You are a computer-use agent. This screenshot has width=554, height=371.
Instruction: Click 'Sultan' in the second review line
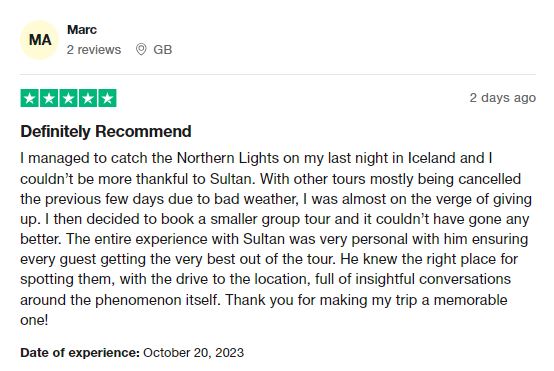(x=232, y=179)
